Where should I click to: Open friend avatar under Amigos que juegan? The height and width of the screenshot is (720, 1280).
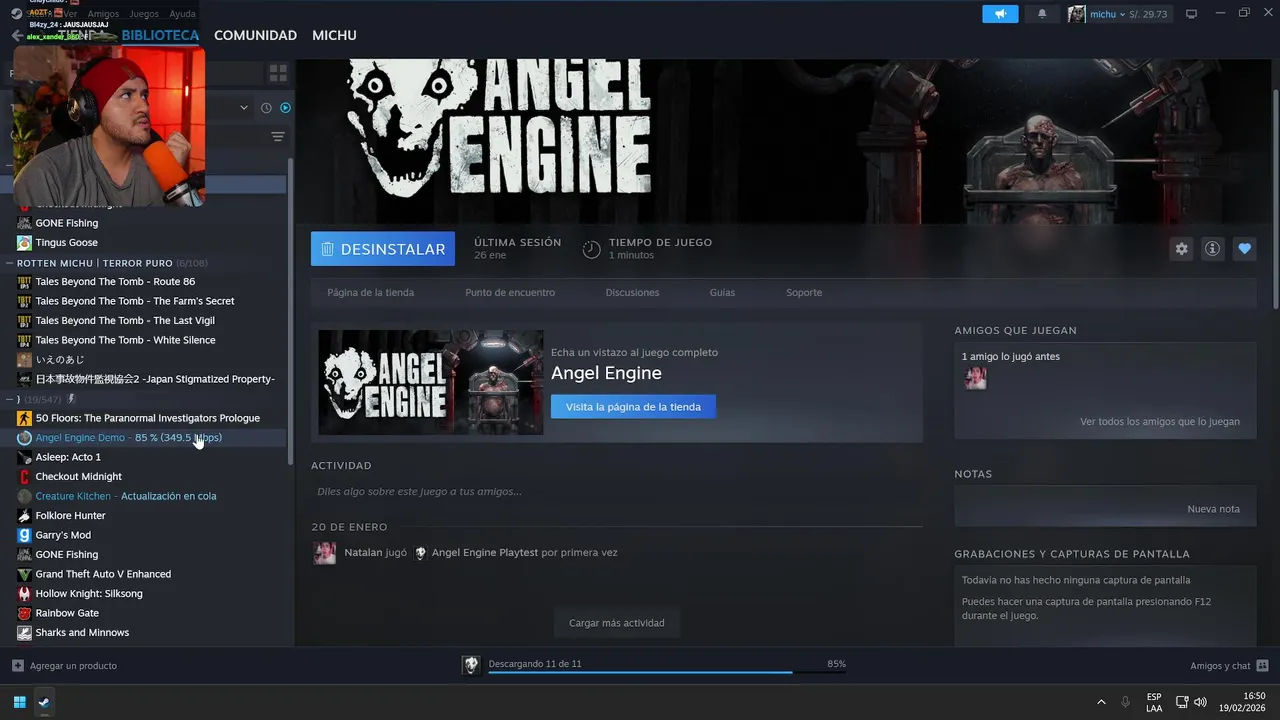point(975,378)
